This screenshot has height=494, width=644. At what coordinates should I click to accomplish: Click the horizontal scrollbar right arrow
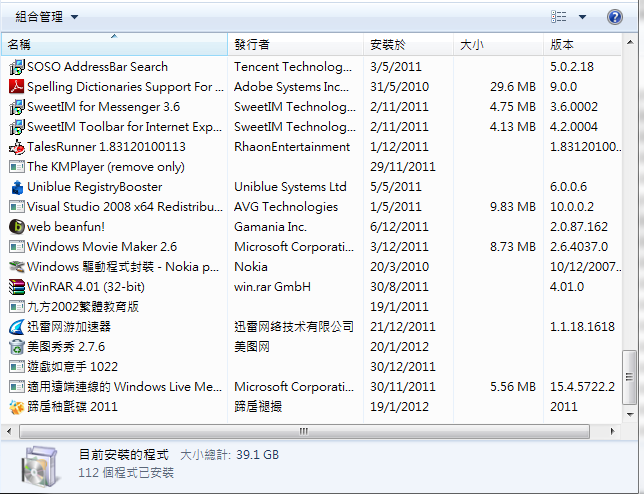tap(612, 431)
